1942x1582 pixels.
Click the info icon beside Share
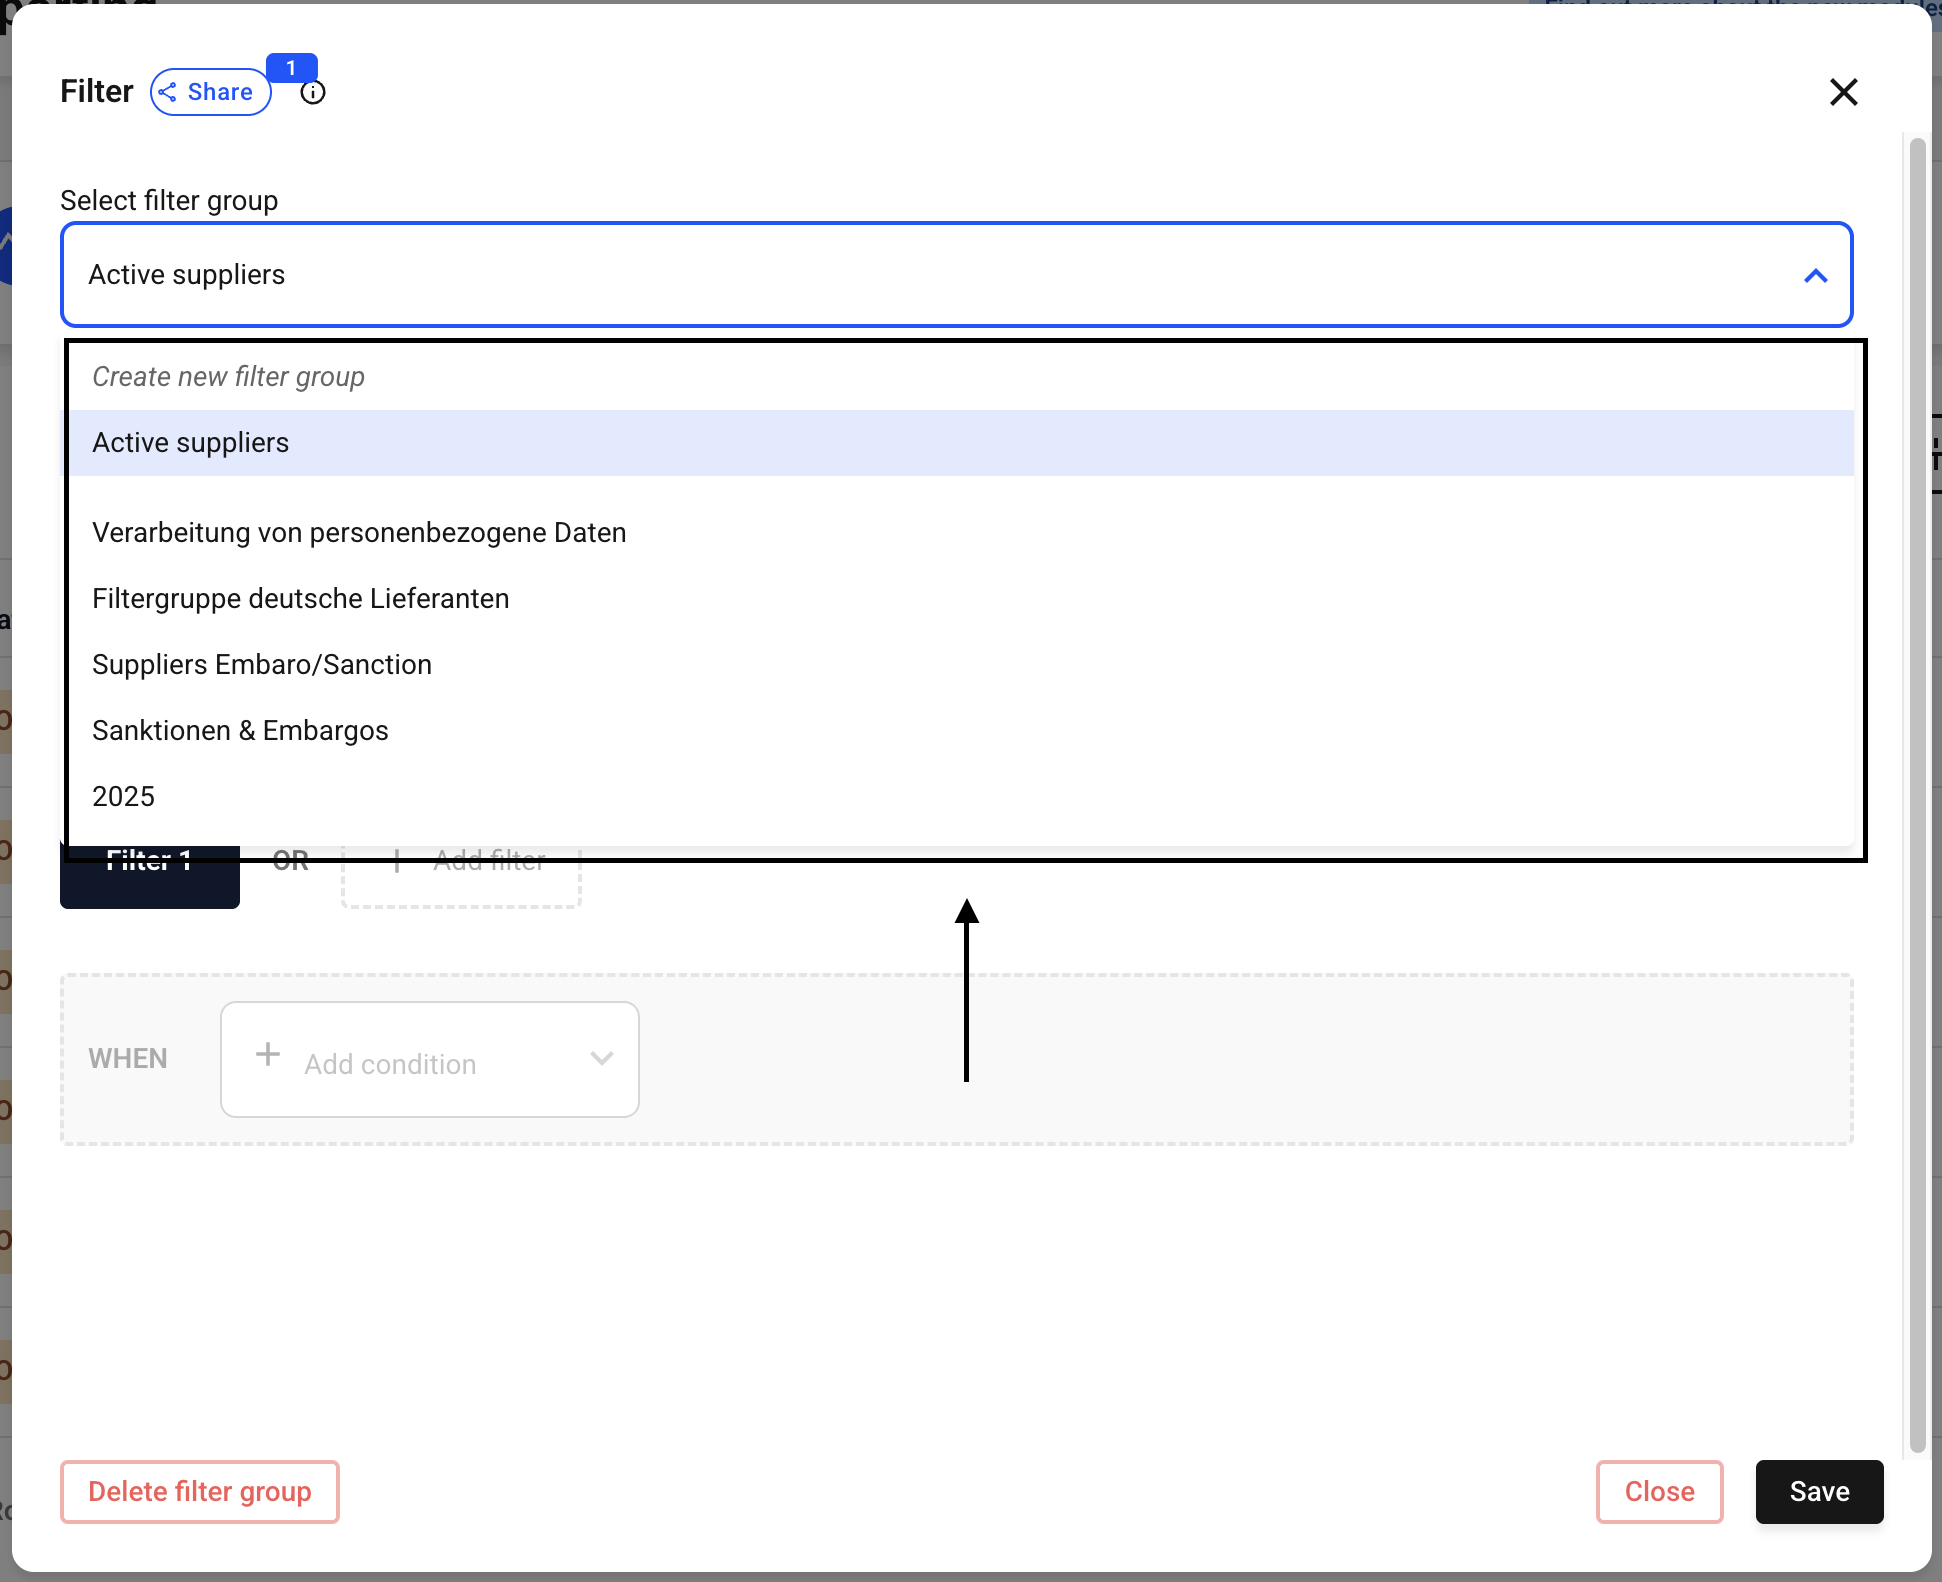tap(313, 93)
